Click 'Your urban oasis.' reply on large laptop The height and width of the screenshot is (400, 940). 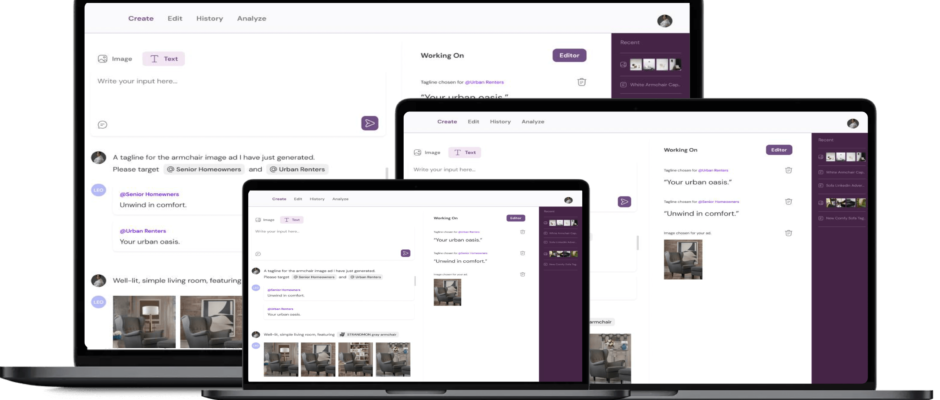(150, 242)
